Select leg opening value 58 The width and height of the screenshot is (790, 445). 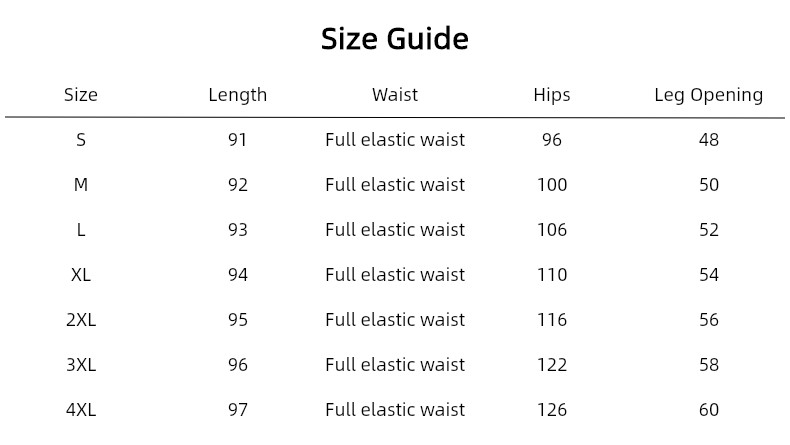click(708, 364)
